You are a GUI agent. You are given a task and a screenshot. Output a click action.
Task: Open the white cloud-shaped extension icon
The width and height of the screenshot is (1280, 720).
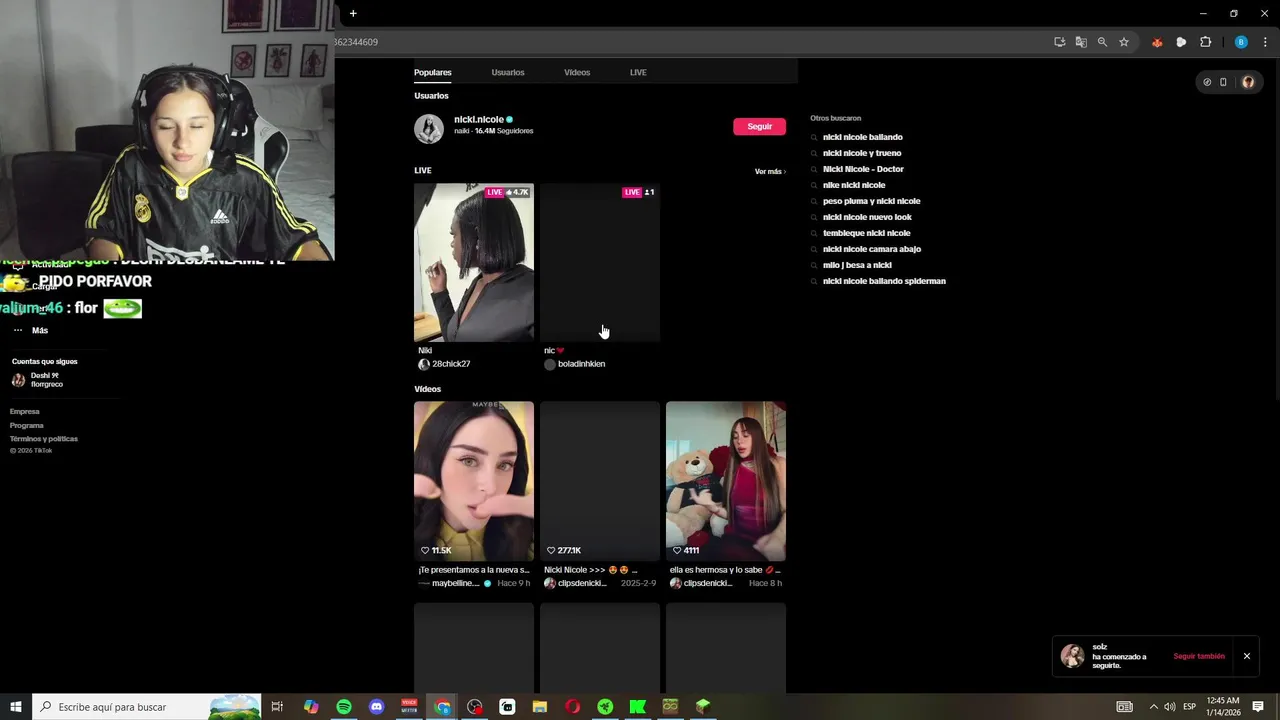(1181, 42)
